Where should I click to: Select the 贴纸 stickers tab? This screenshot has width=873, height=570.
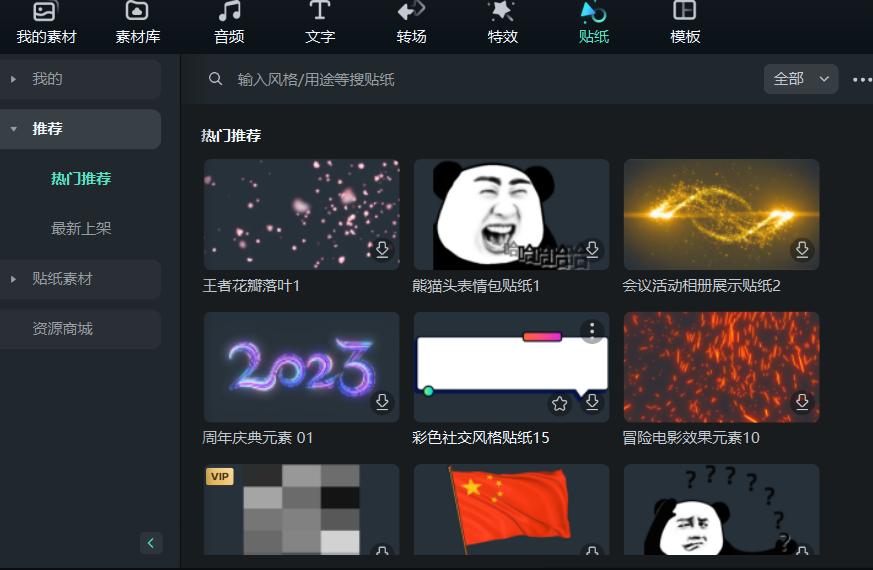(594, 23)
